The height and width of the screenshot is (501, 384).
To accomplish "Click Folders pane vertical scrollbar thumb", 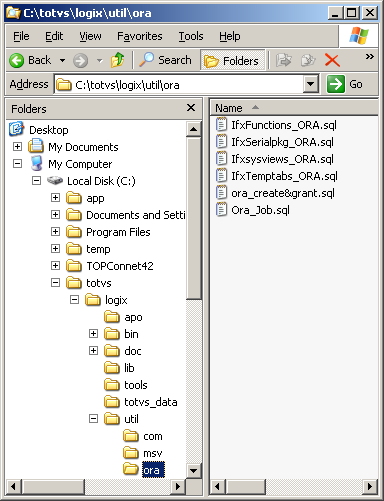I will pos(193,218).
